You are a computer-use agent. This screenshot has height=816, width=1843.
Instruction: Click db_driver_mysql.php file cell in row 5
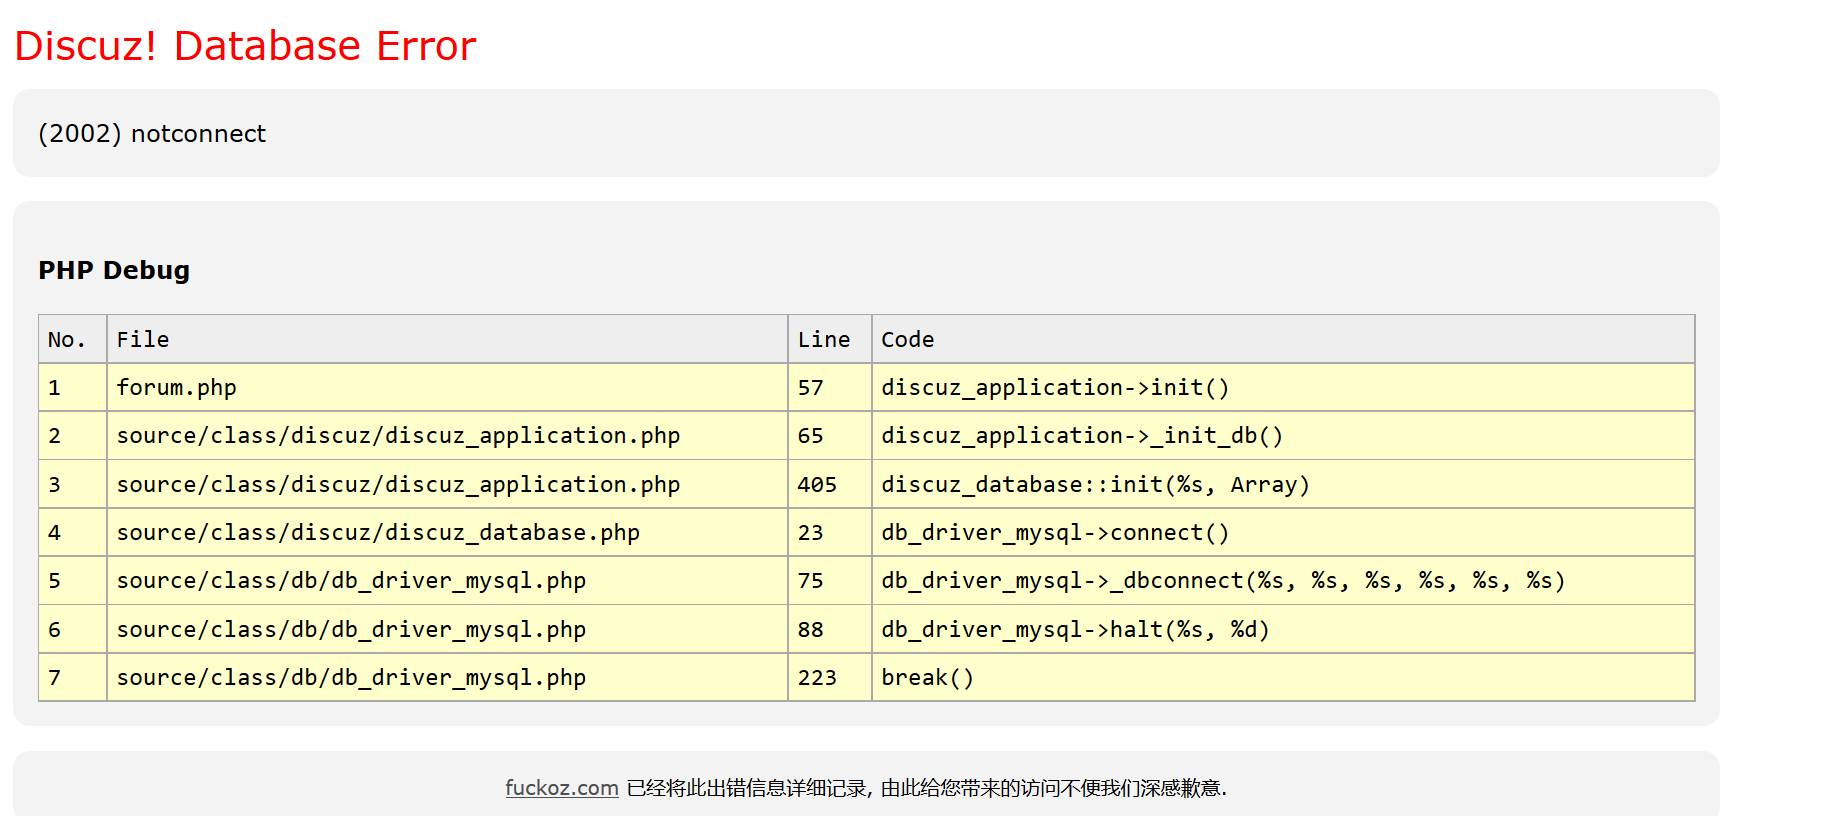click(x=447, y=581)
